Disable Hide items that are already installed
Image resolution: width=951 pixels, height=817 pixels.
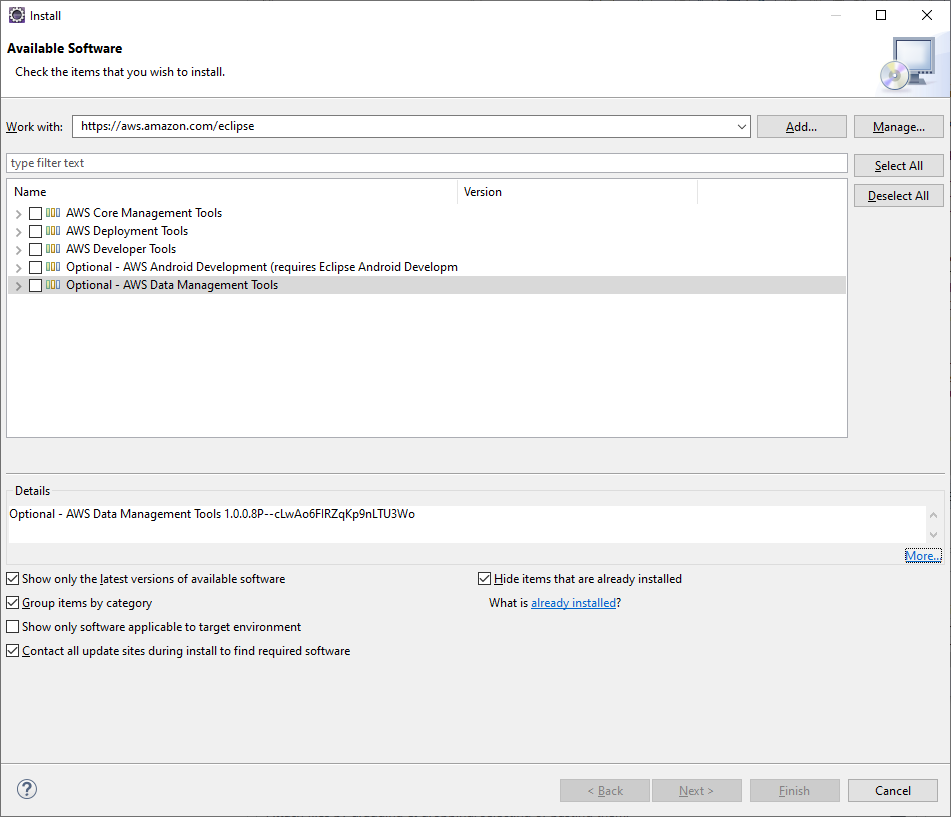coord(484,578)
